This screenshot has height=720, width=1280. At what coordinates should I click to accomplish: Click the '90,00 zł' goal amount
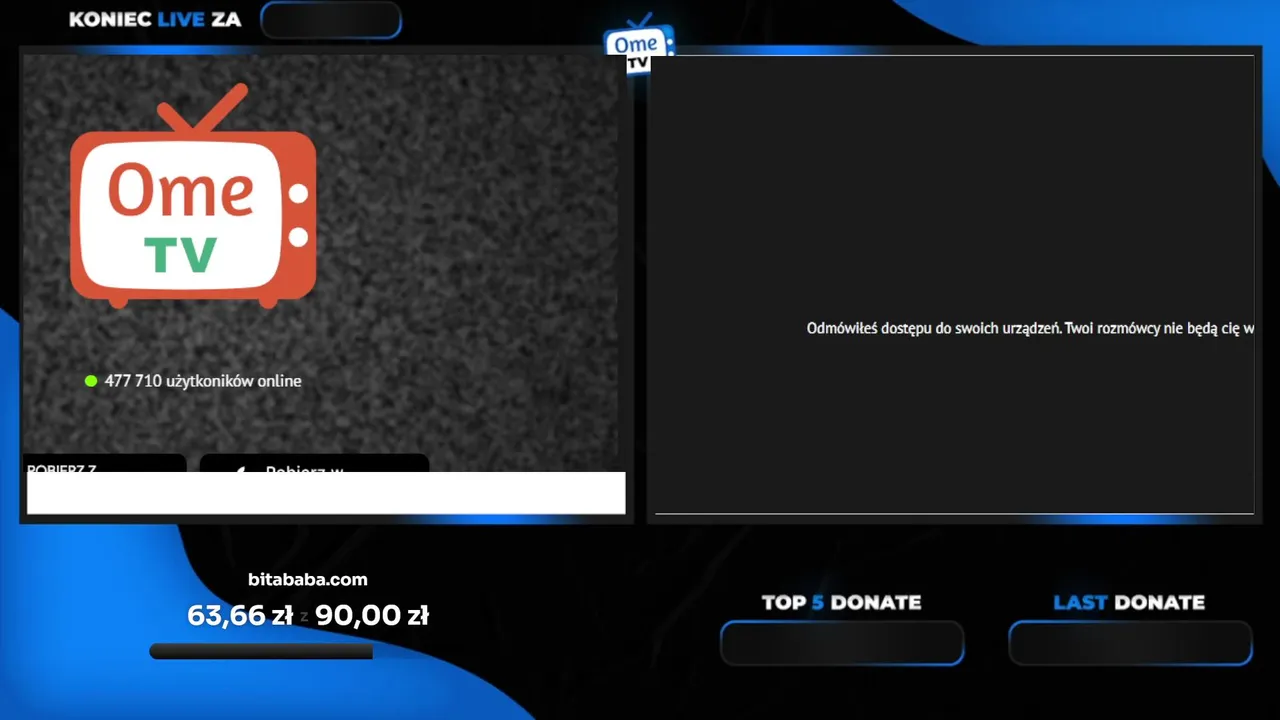pos(372,616)
